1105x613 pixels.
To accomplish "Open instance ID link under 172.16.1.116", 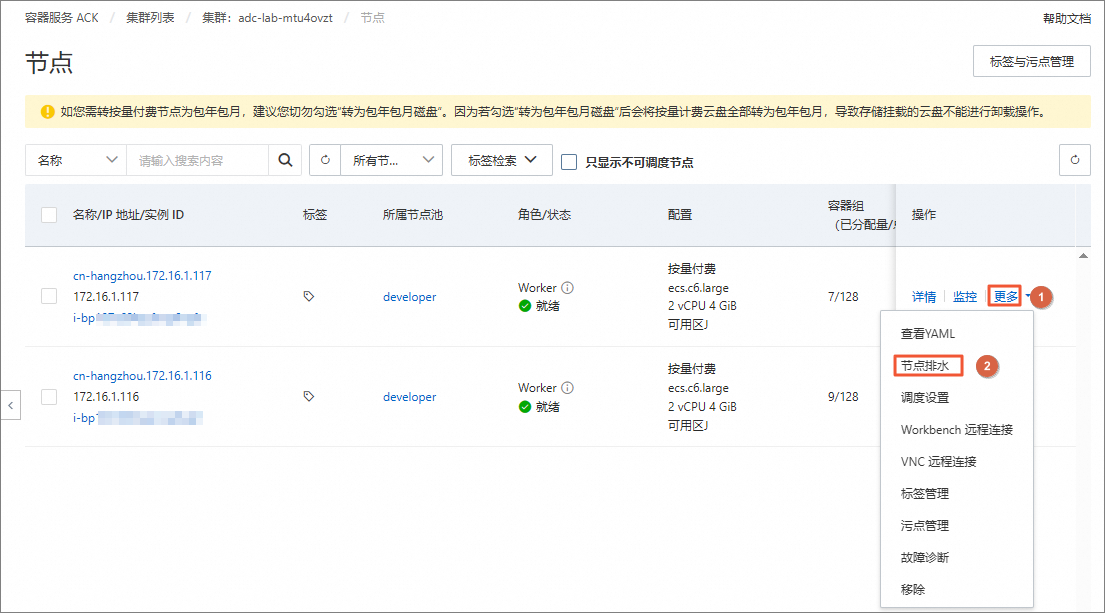I will [x=137, y=418].
